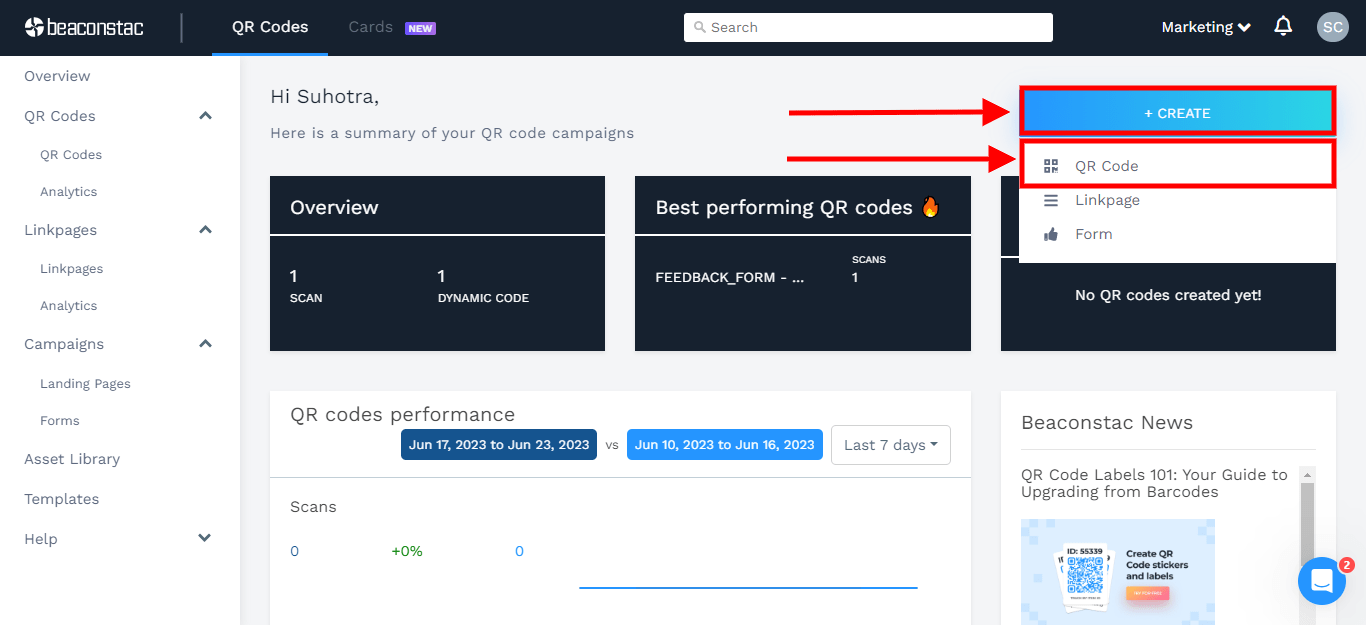
Task: Open the chat support bubble
Action: click(1321, 580)
